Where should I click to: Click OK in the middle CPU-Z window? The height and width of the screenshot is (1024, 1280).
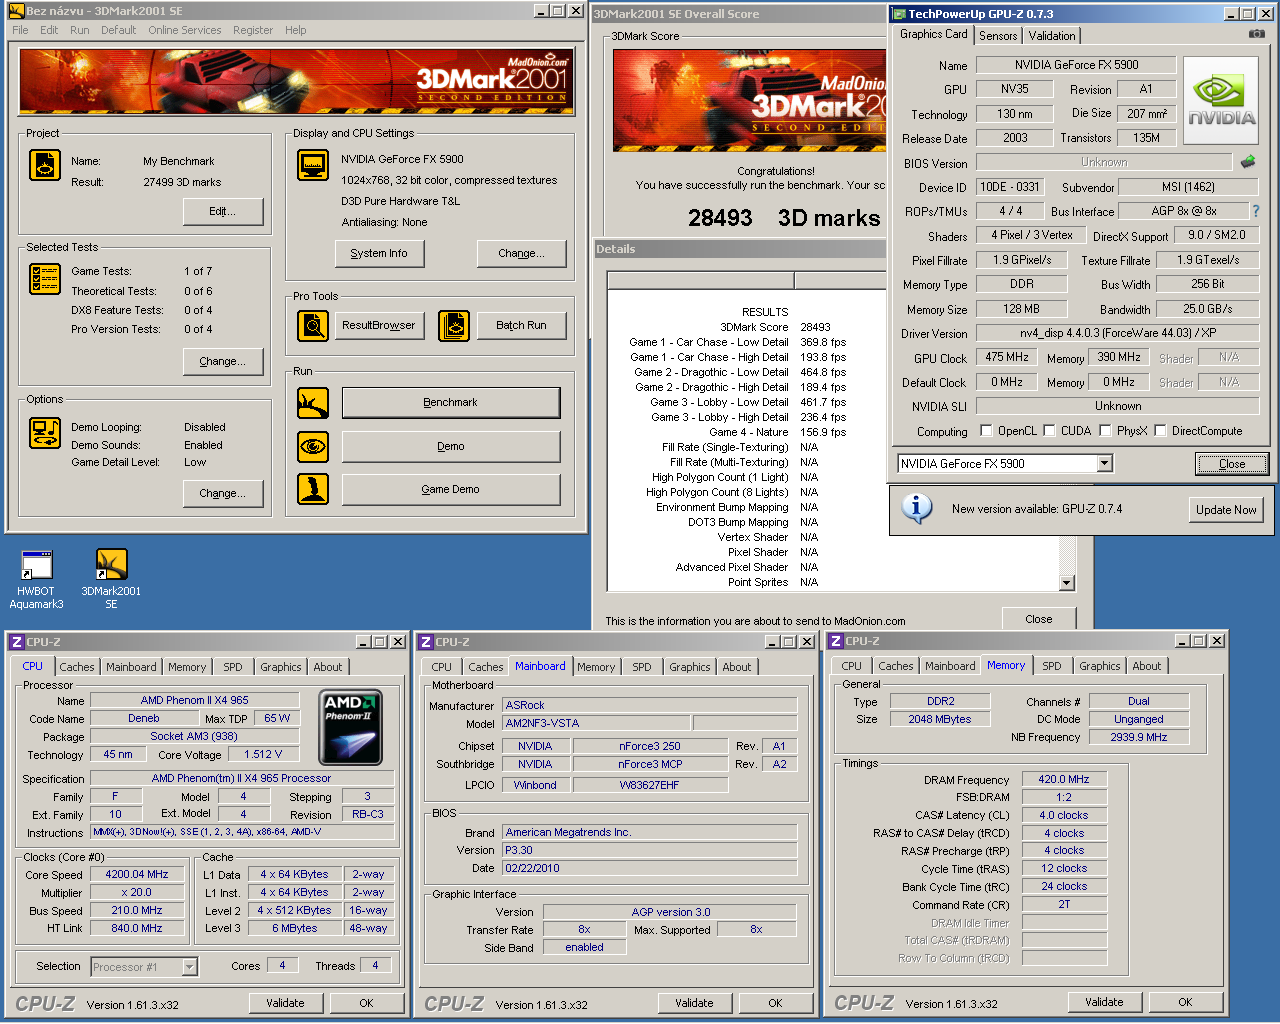coord(775,1003)
